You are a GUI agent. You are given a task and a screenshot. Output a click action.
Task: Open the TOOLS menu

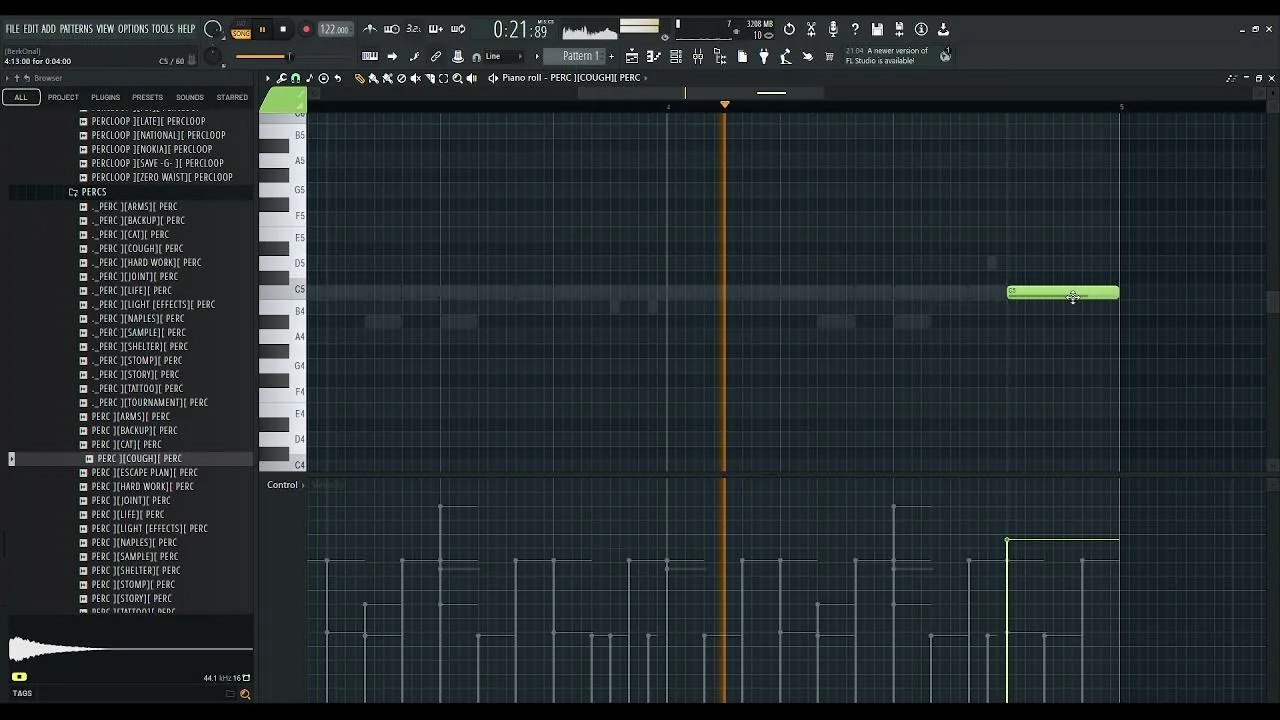(x=163, y=29)
